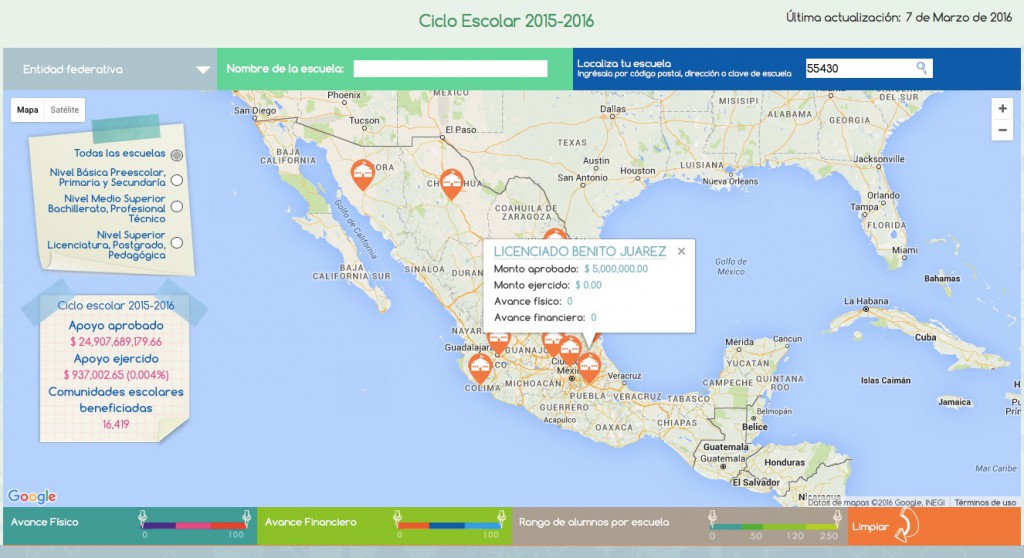The width and height of the screenshot is (1024, 558).
Task: Choose Nivel Superior Licenciatura radio button
Action: pos(177,242)
